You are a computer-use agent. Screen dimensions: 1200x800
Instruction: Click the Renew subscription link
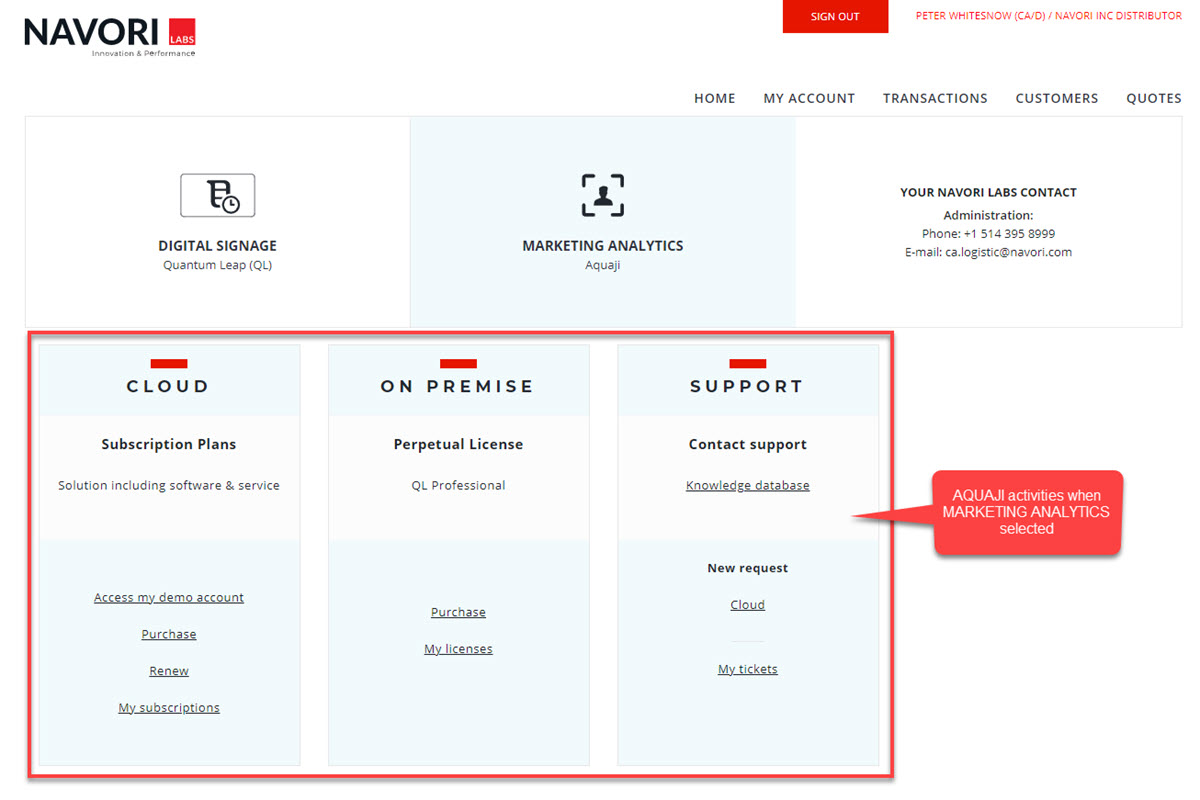click(169, 671)
